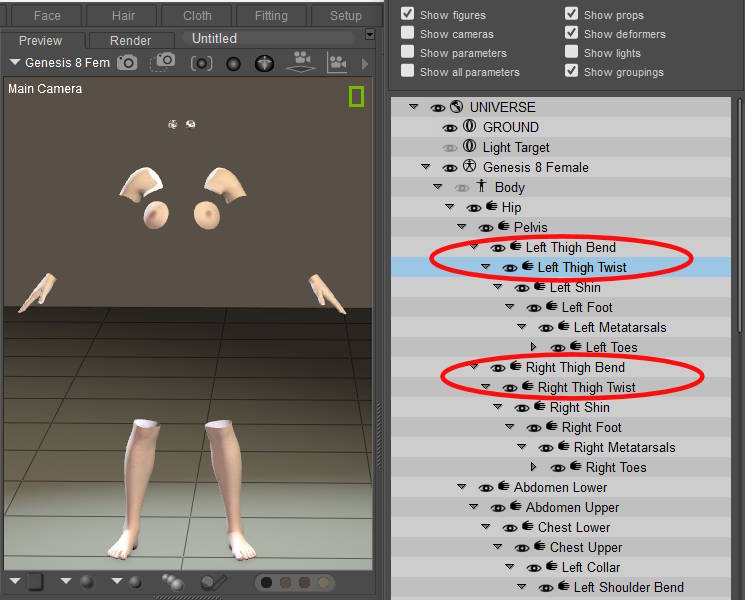
Task: Click the hand icon beside Abdomen Lower
Action: 504,486
